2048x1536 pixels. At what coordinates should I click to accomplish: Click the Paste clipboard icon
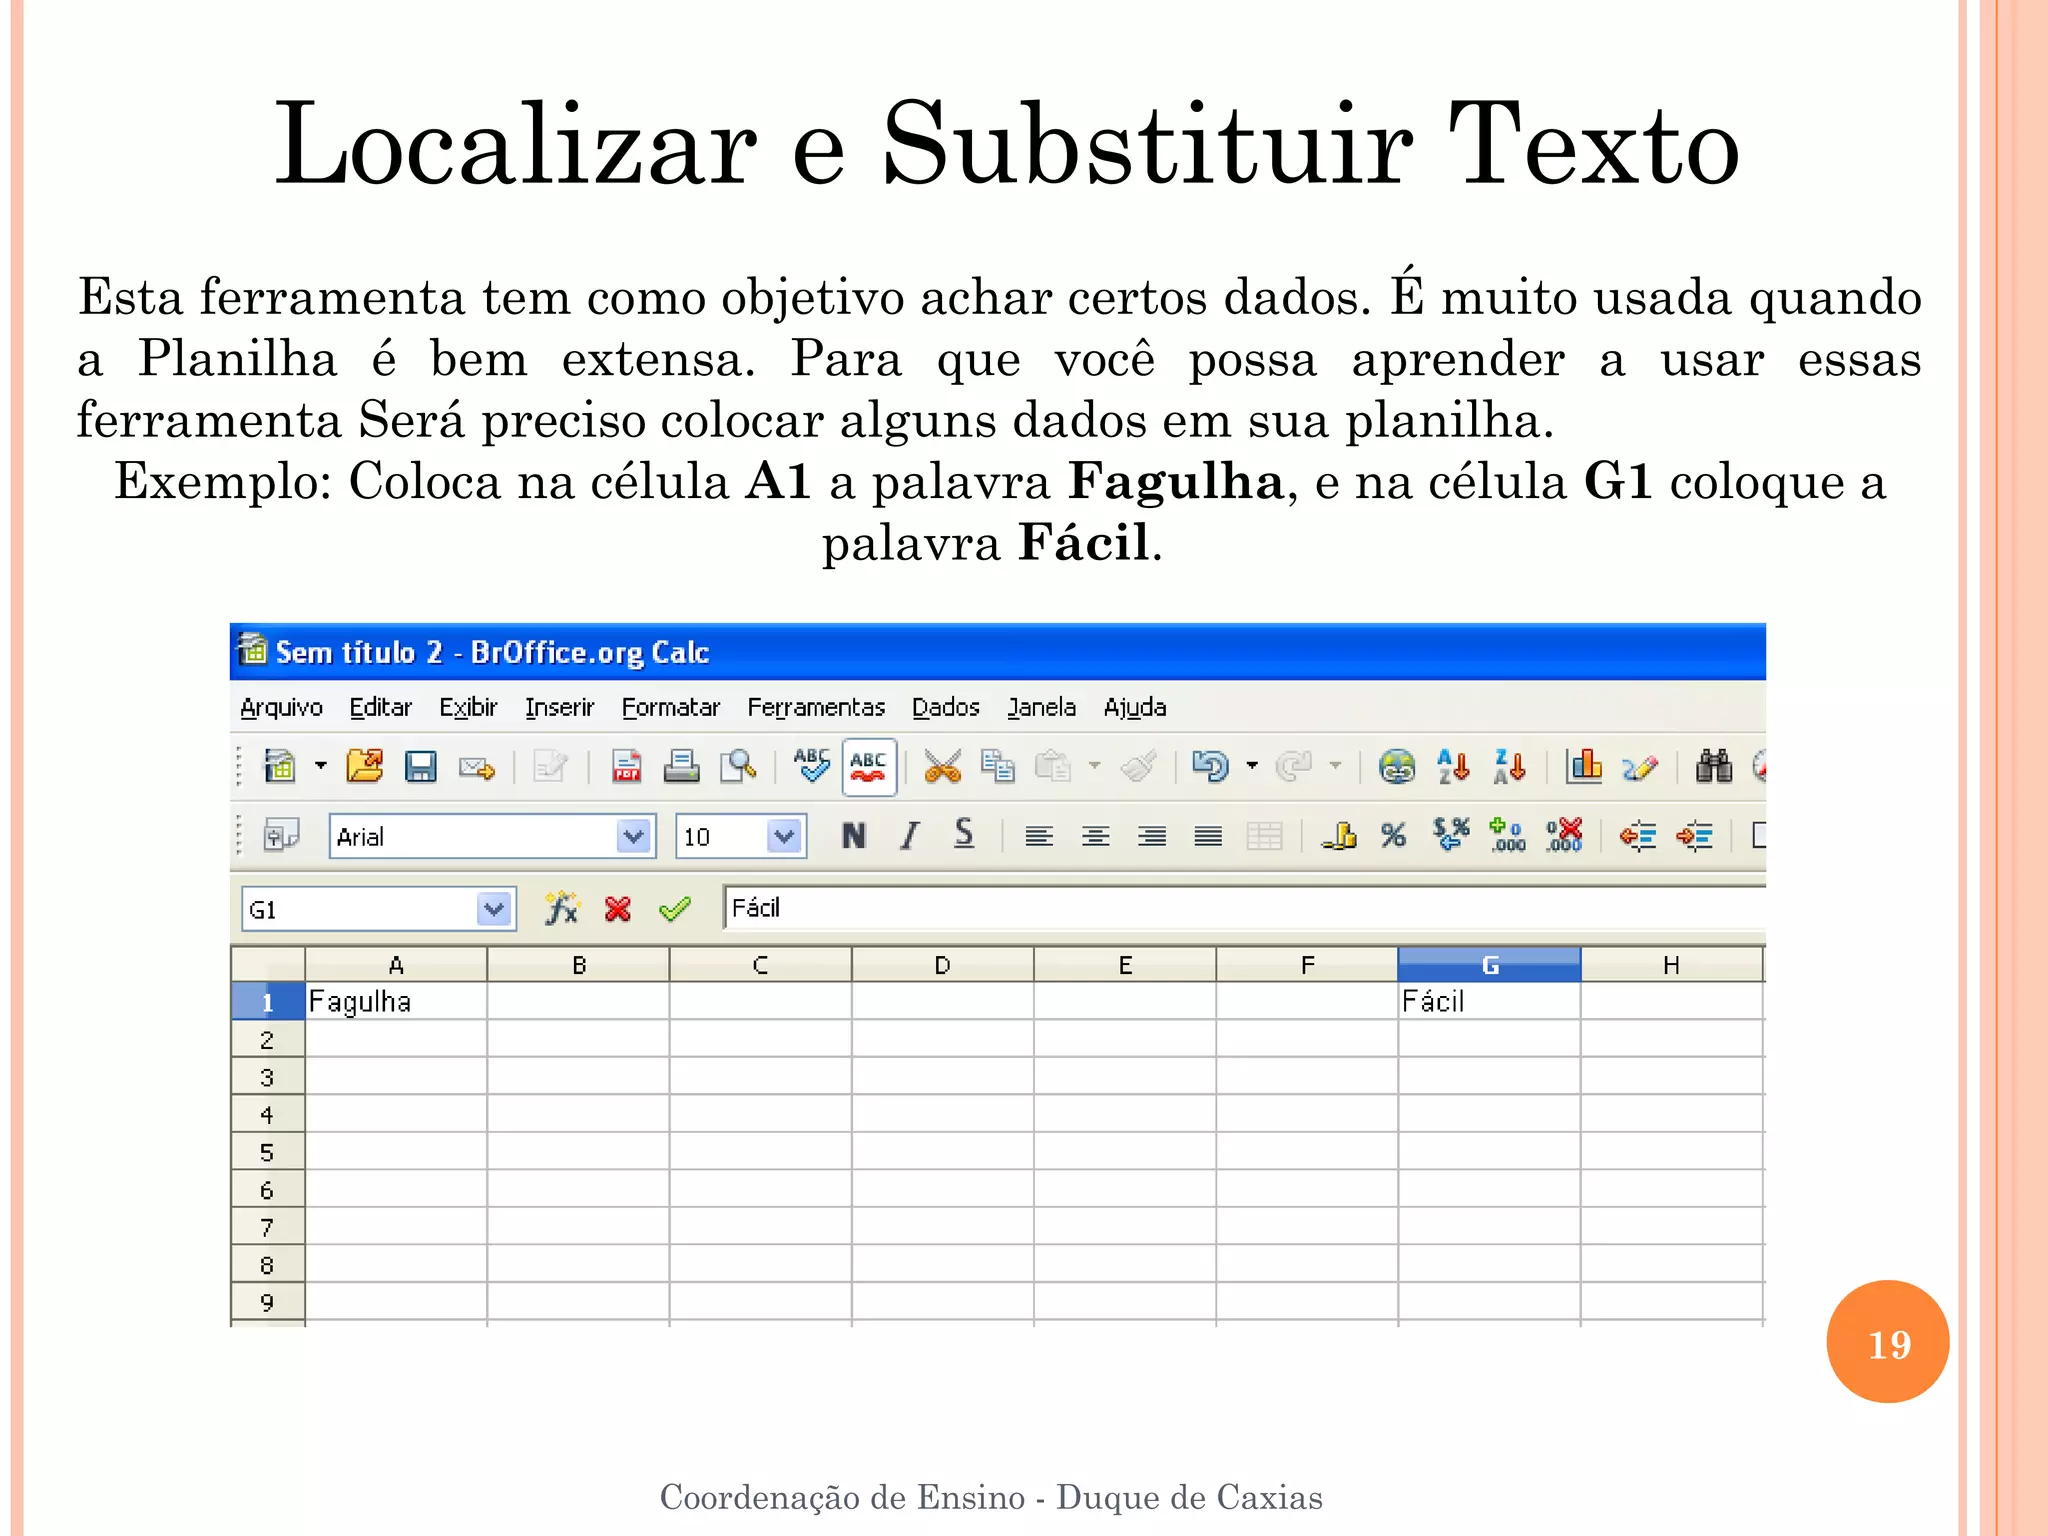click(x=1053, y=767)
